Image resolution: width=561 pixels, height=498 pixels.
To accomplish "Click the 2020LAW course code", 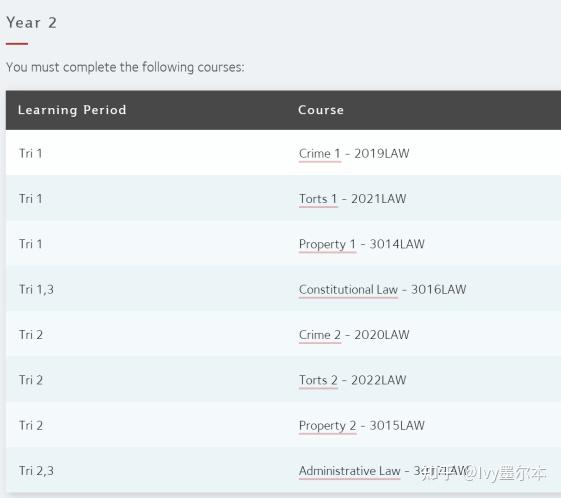I will (x=382, y=335).
